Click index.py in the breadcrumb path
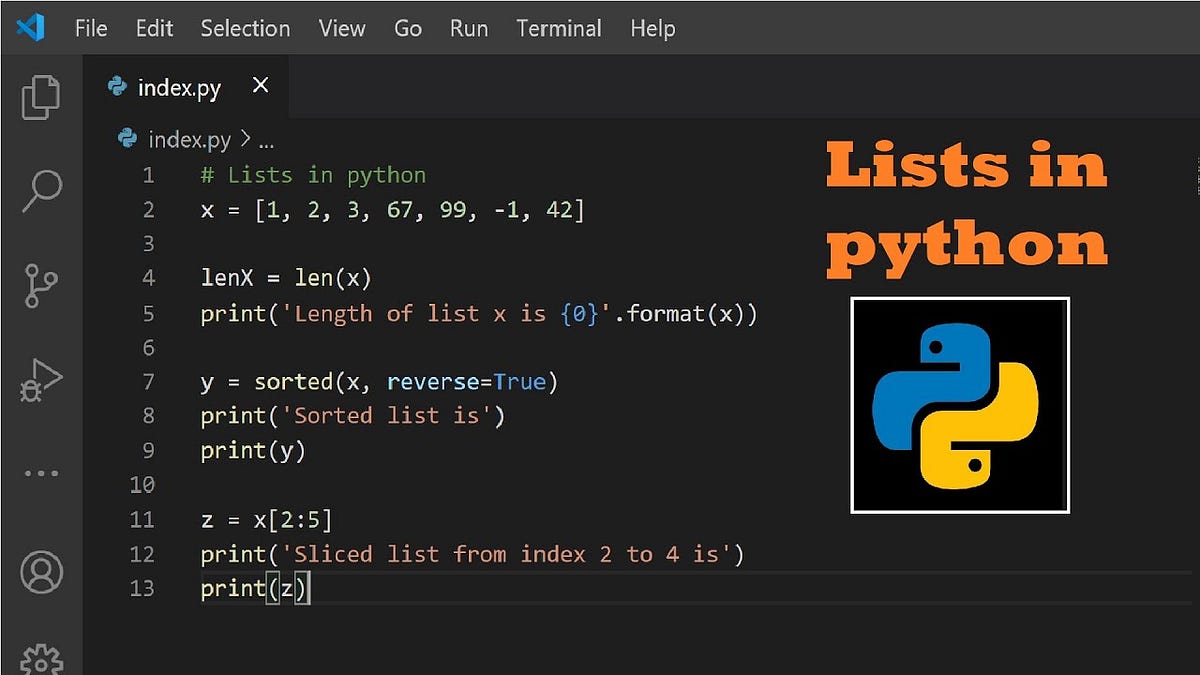Viewport: 1200px width, 675px height. click(189, 139)
